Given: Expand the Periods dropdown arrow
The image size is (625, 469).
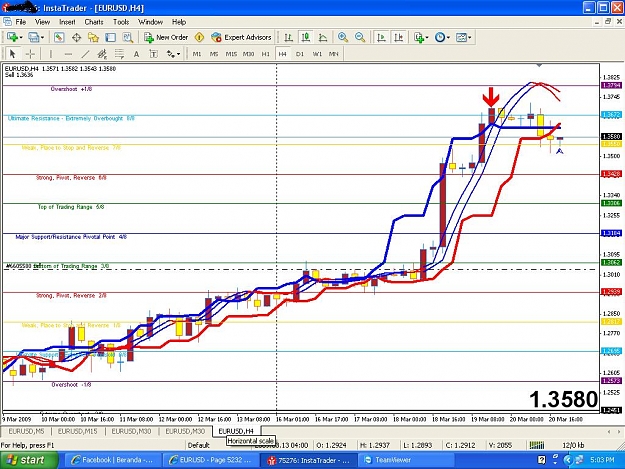Looking at the screenshot, I should tap(448, 37).
